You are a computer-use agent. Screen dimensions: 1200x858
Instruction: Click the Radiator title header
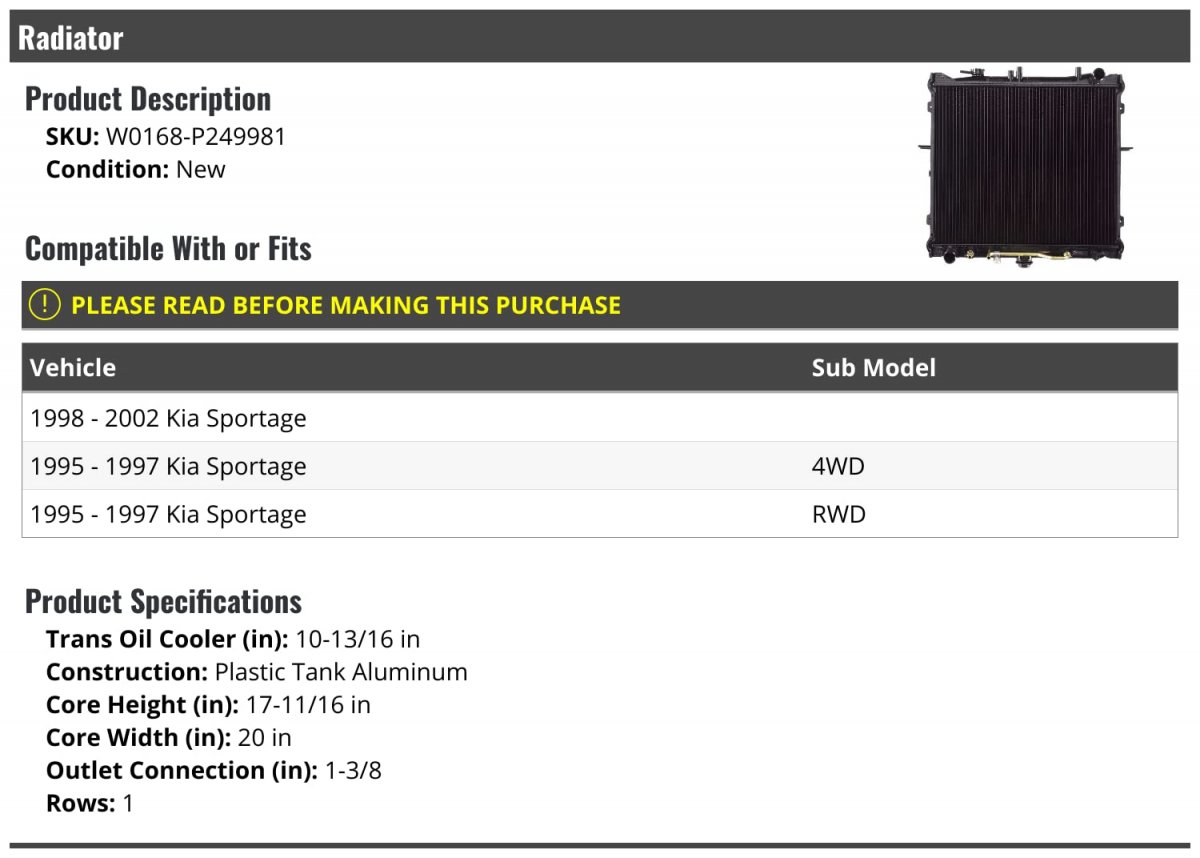71,38
